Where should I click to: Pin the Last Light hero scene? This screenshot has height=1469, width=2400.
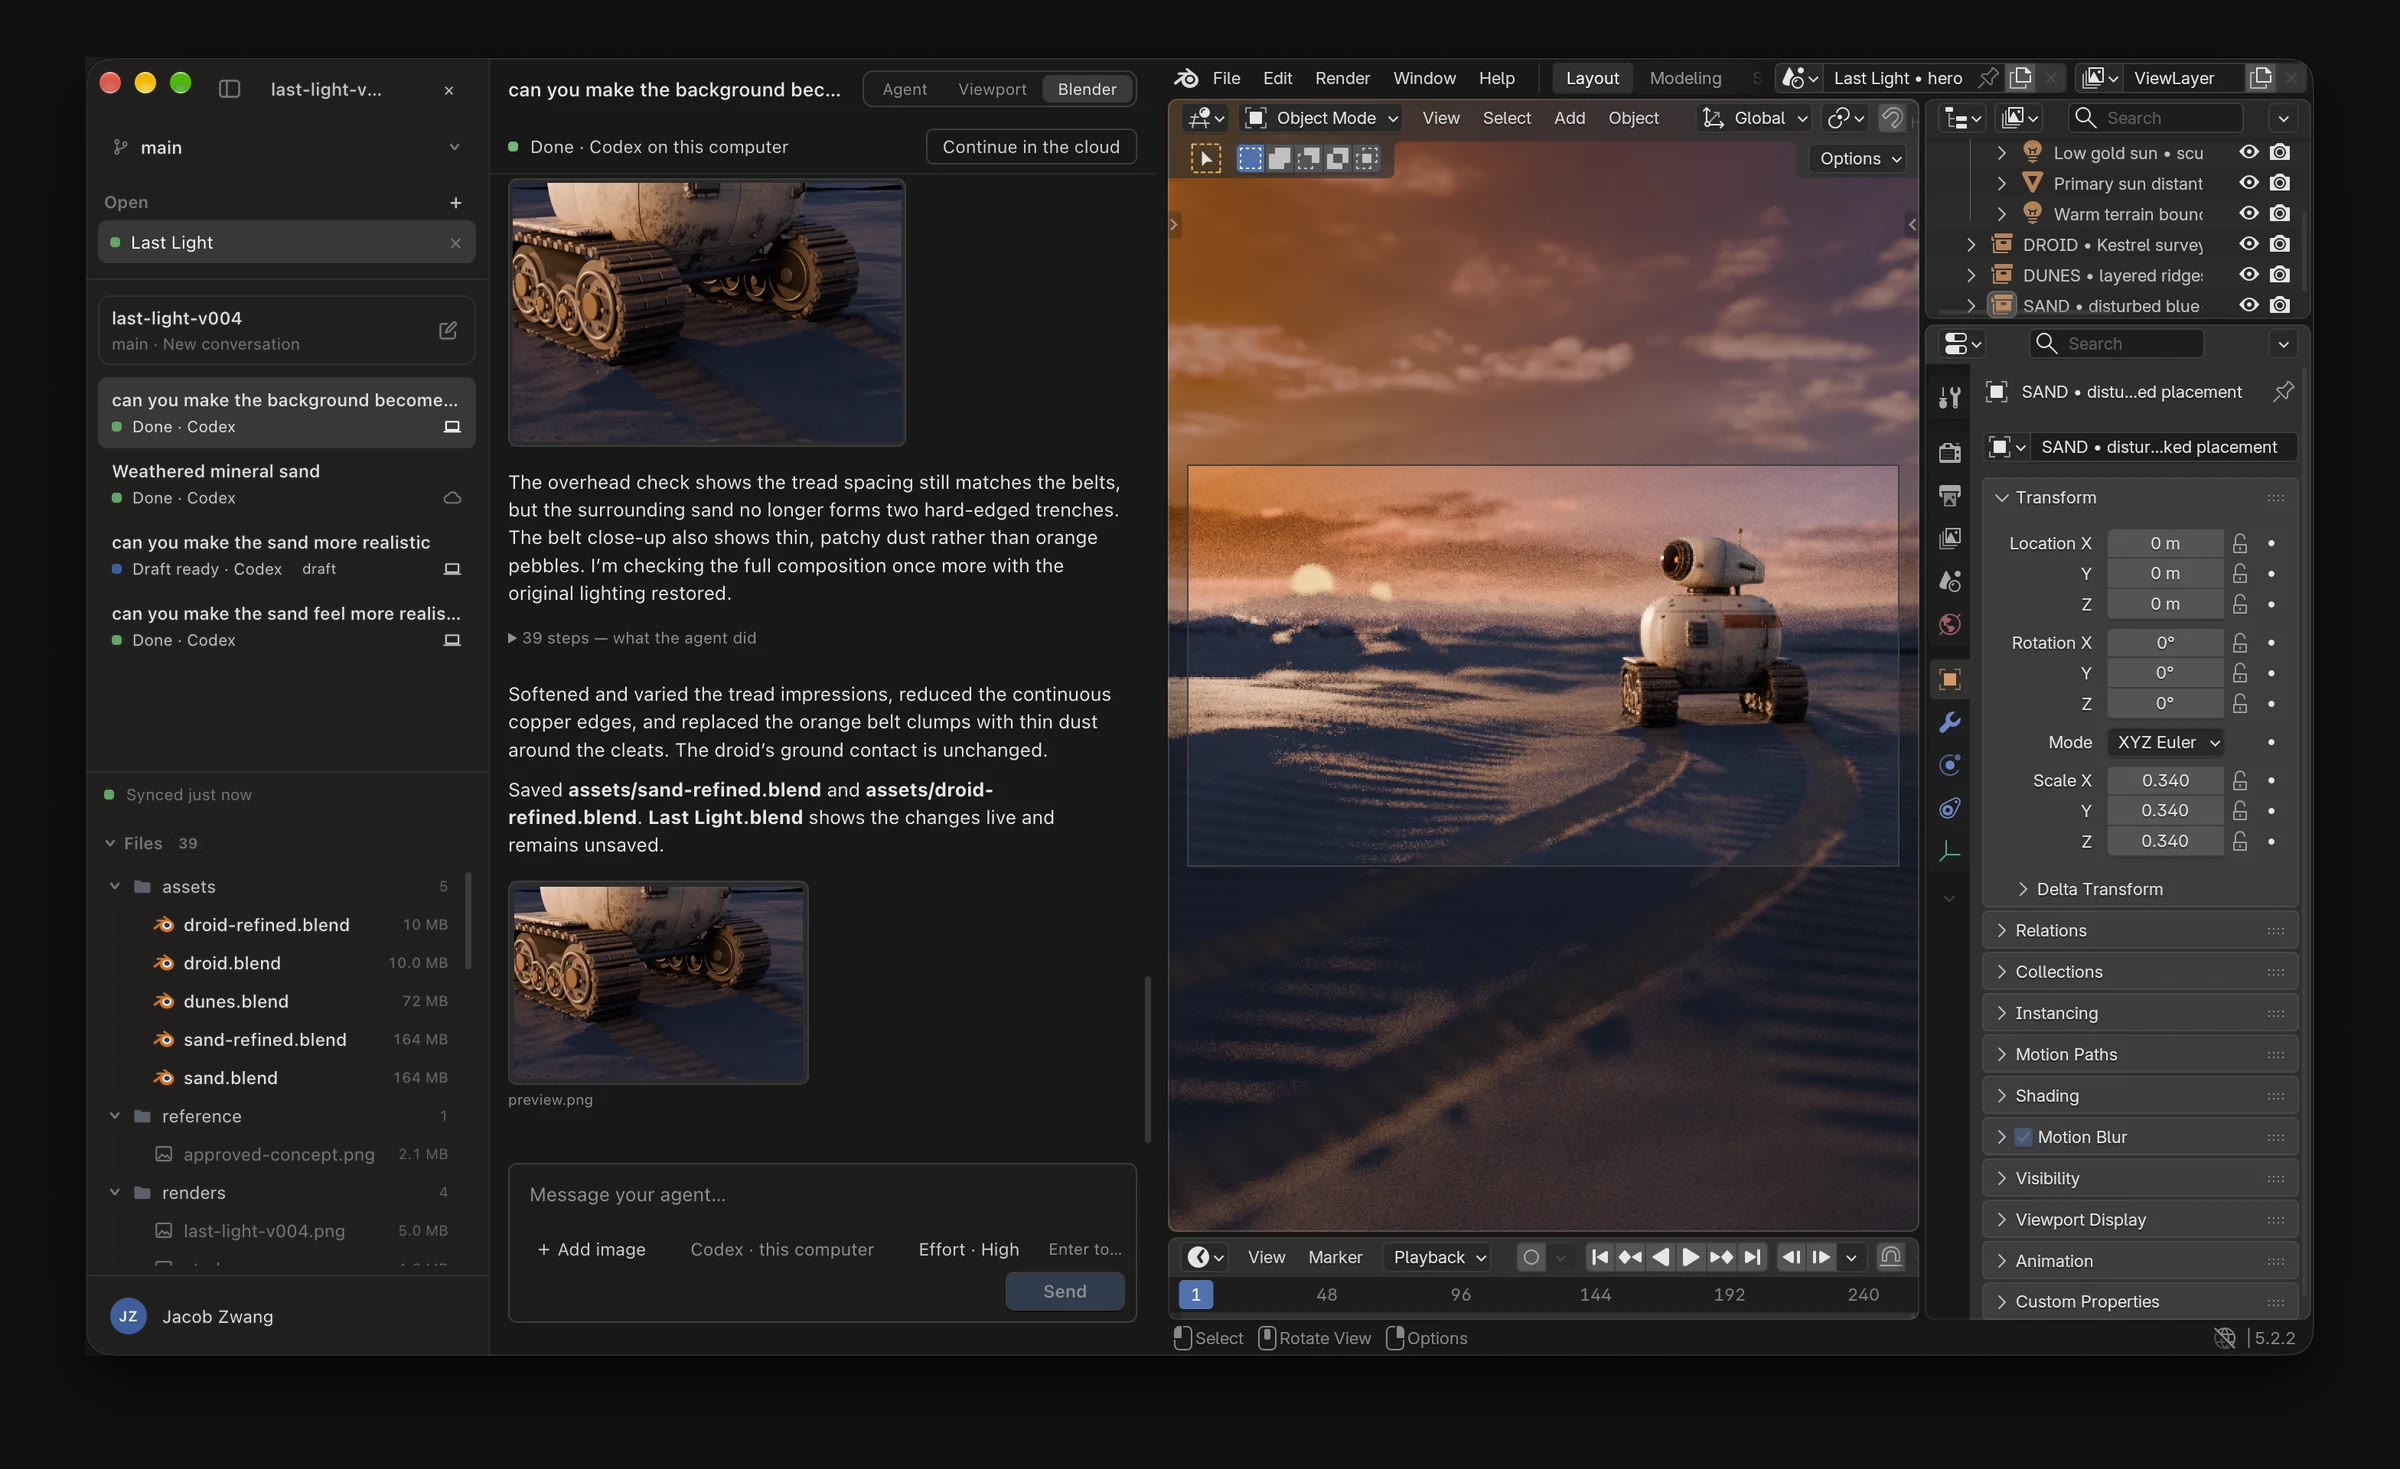1989,78
